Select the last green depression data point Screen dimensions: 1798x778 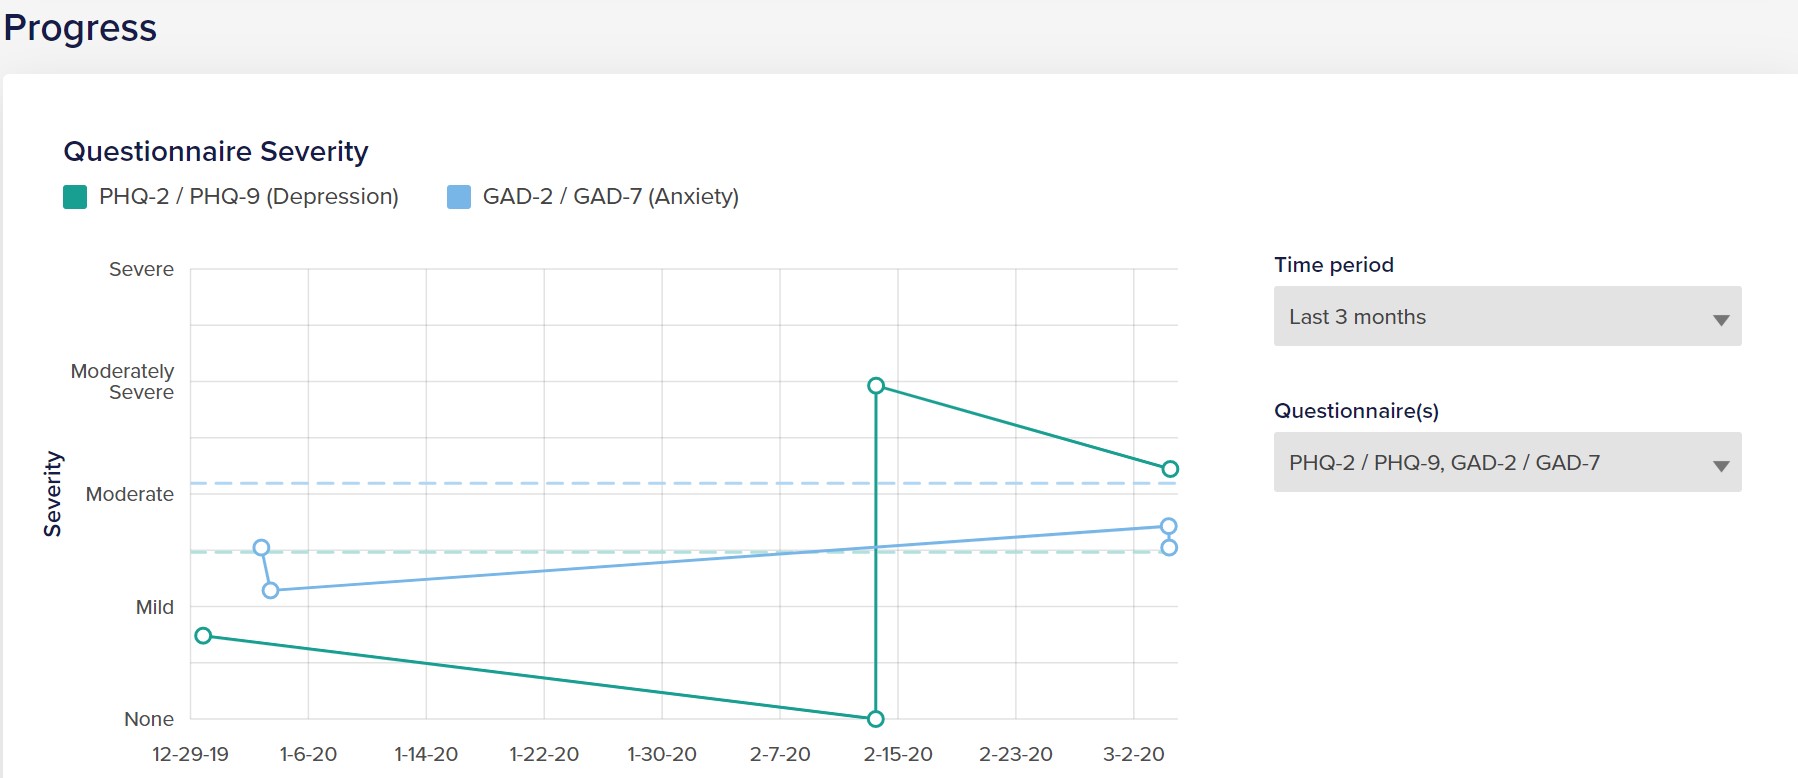coord(1170,469)
